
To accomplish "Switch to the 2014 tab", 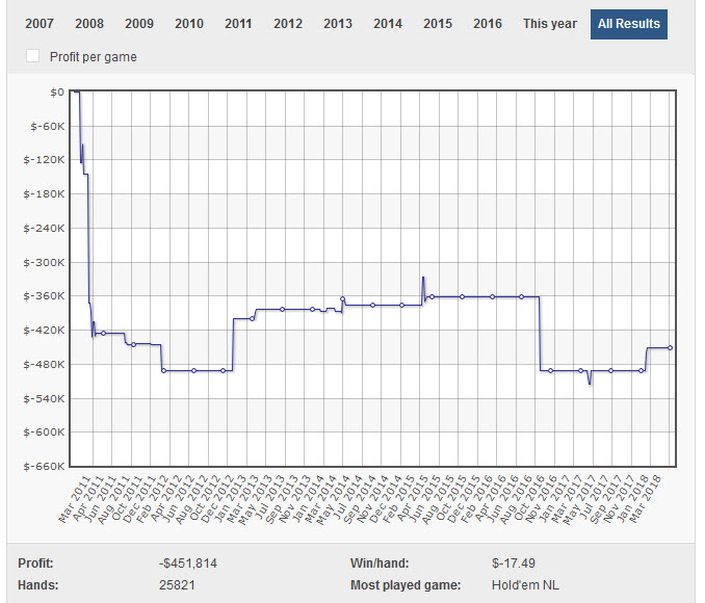I will 387,24.
